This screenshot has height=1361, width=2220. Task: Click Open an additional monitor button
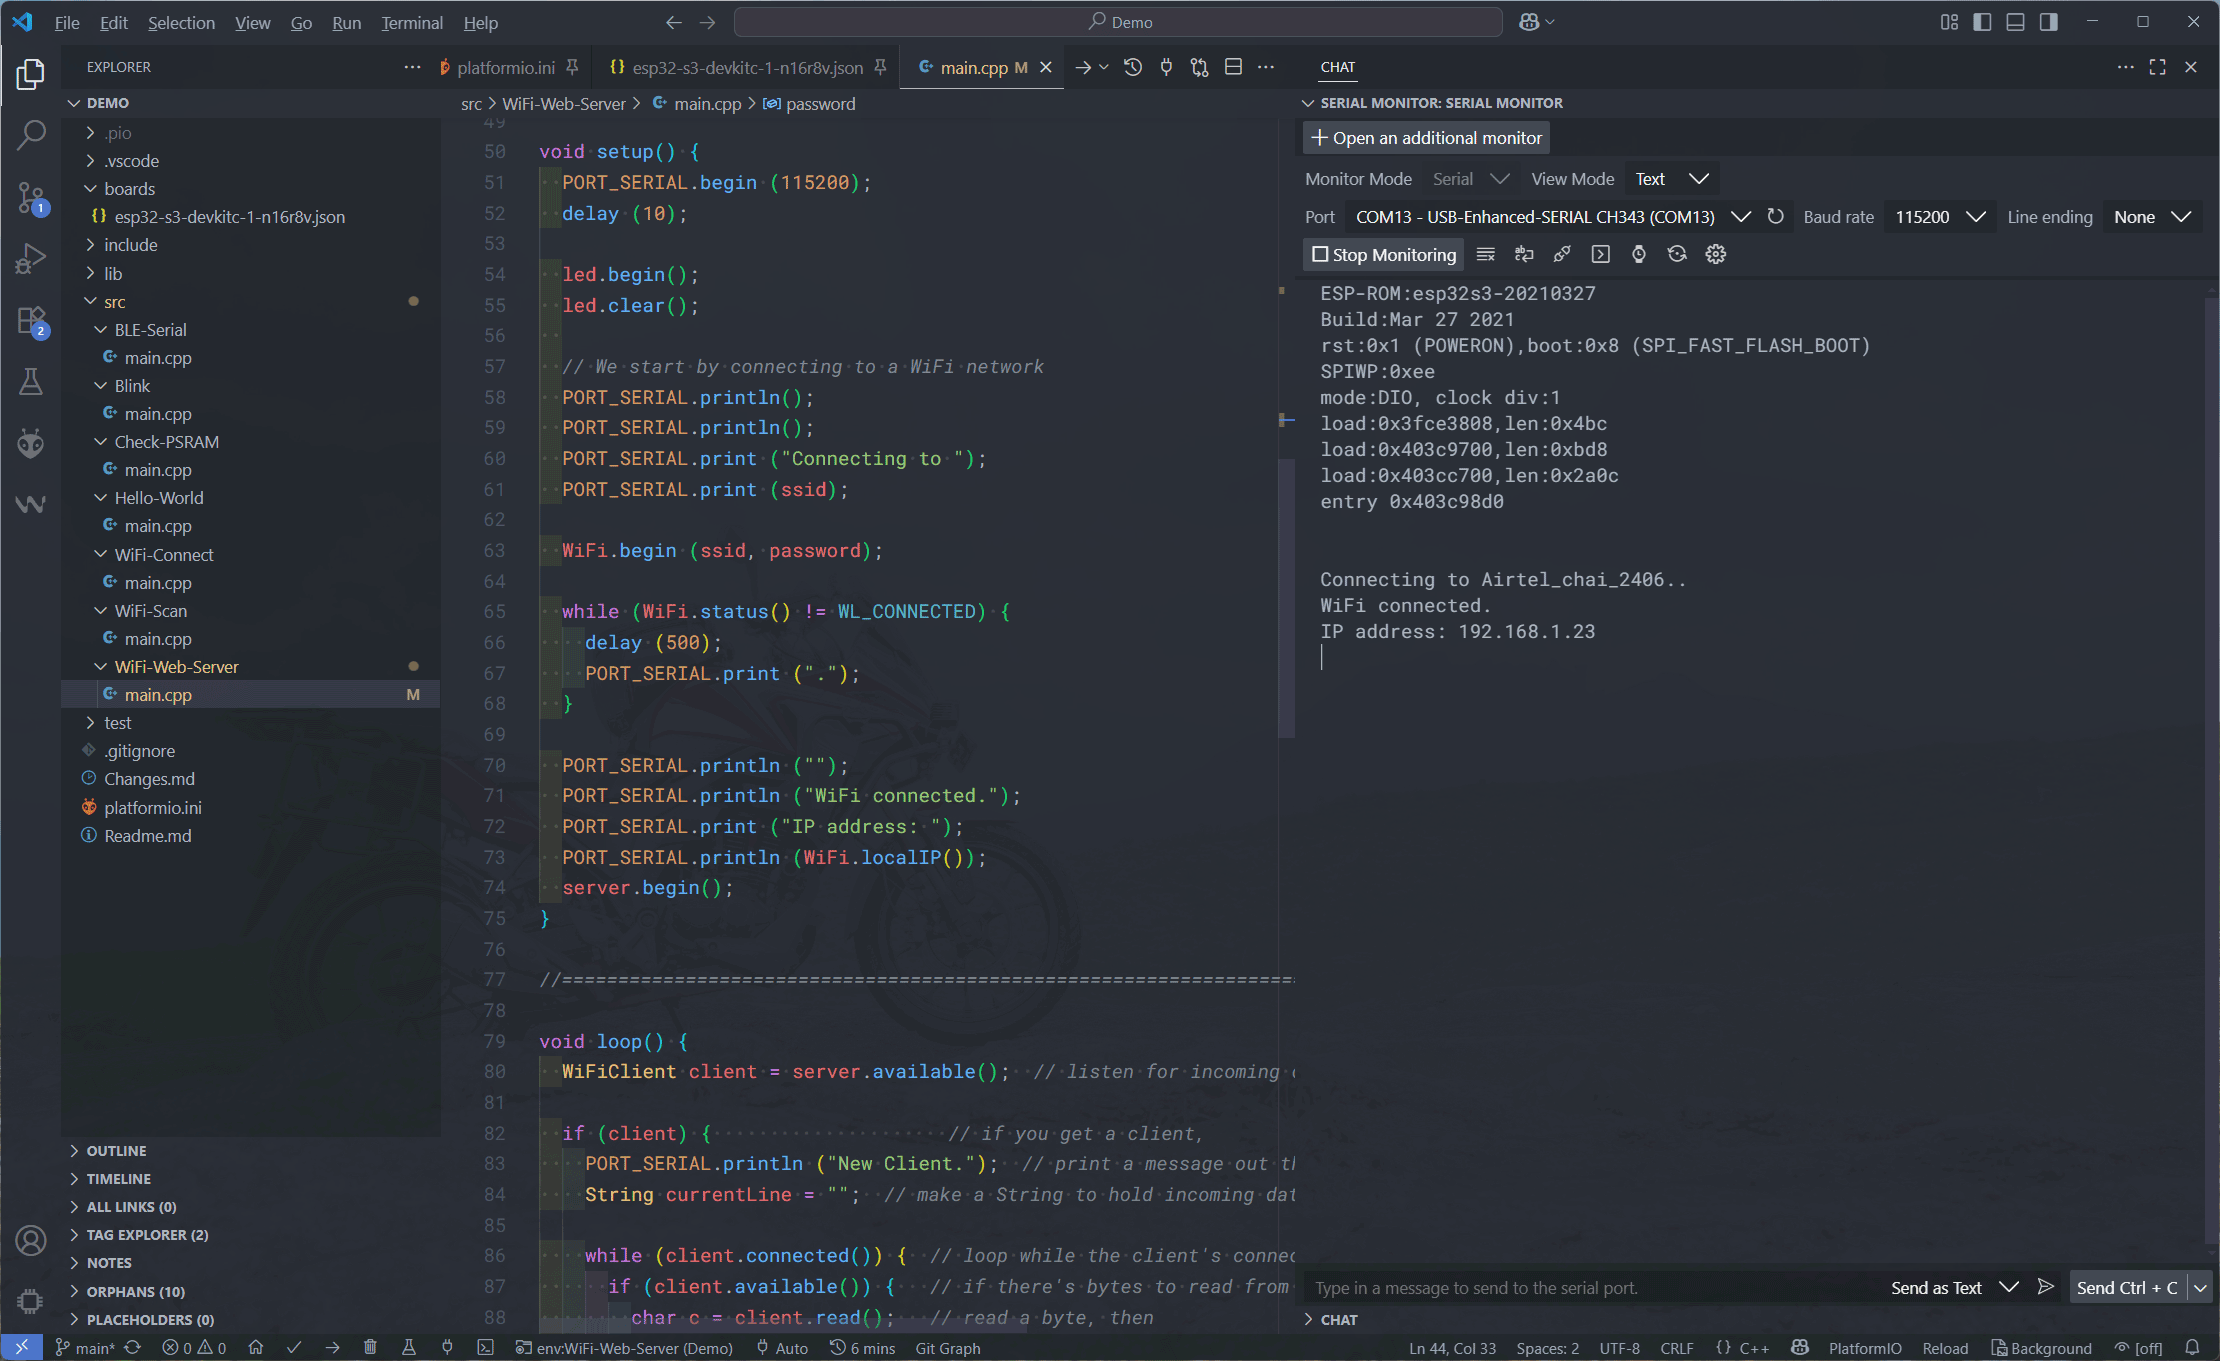(x=1426, y=138)
